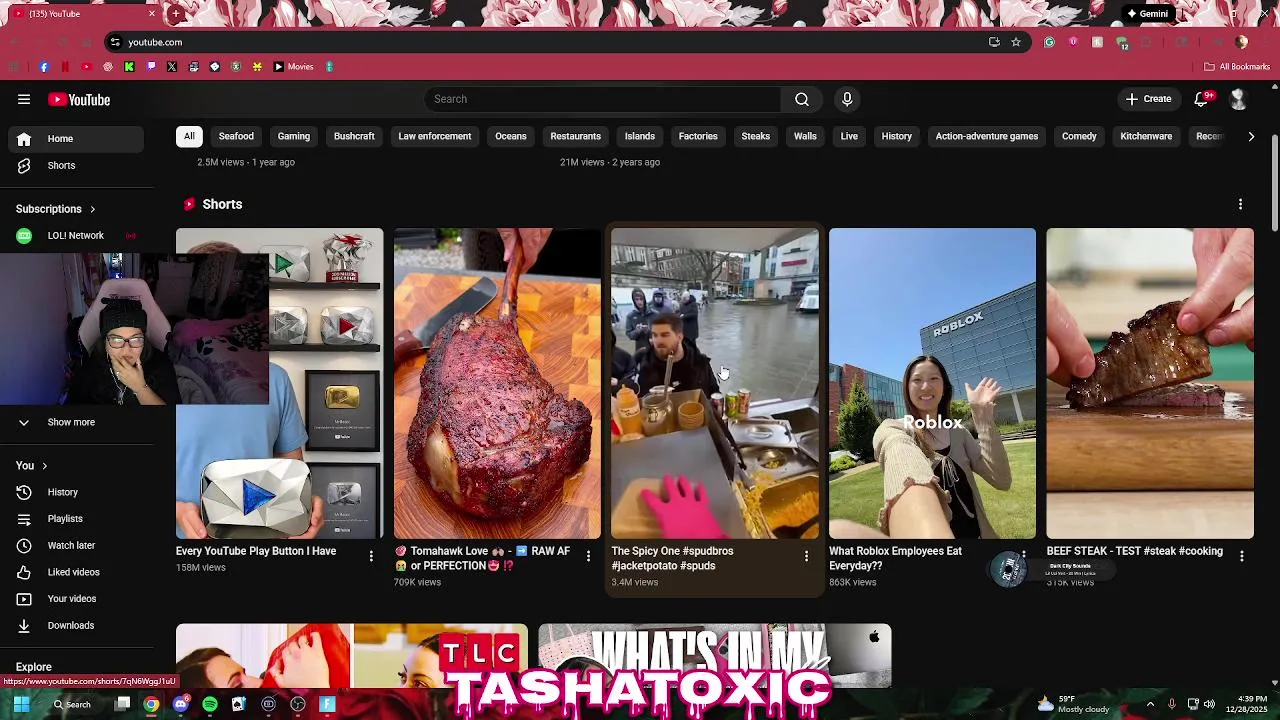
Task: Expand the You section chevron
Action: (x=44, y=466)
